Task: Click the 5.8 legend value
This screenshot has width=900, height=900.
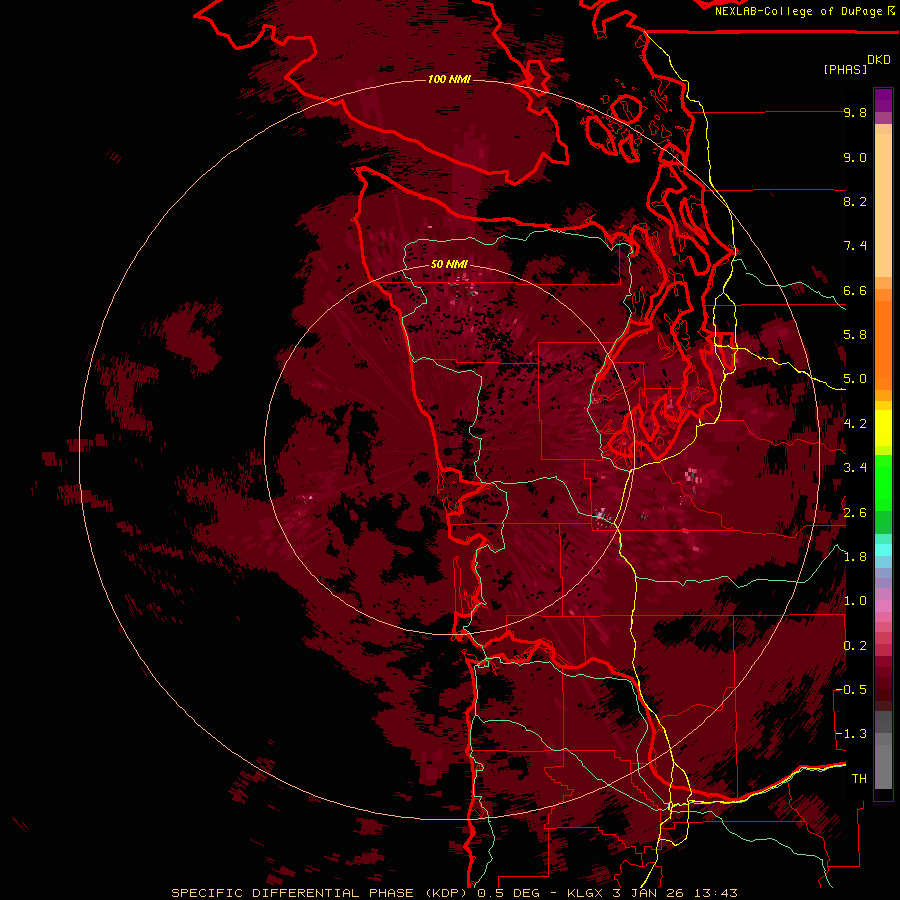Action: pyautogui.click(x=855, y=335)
